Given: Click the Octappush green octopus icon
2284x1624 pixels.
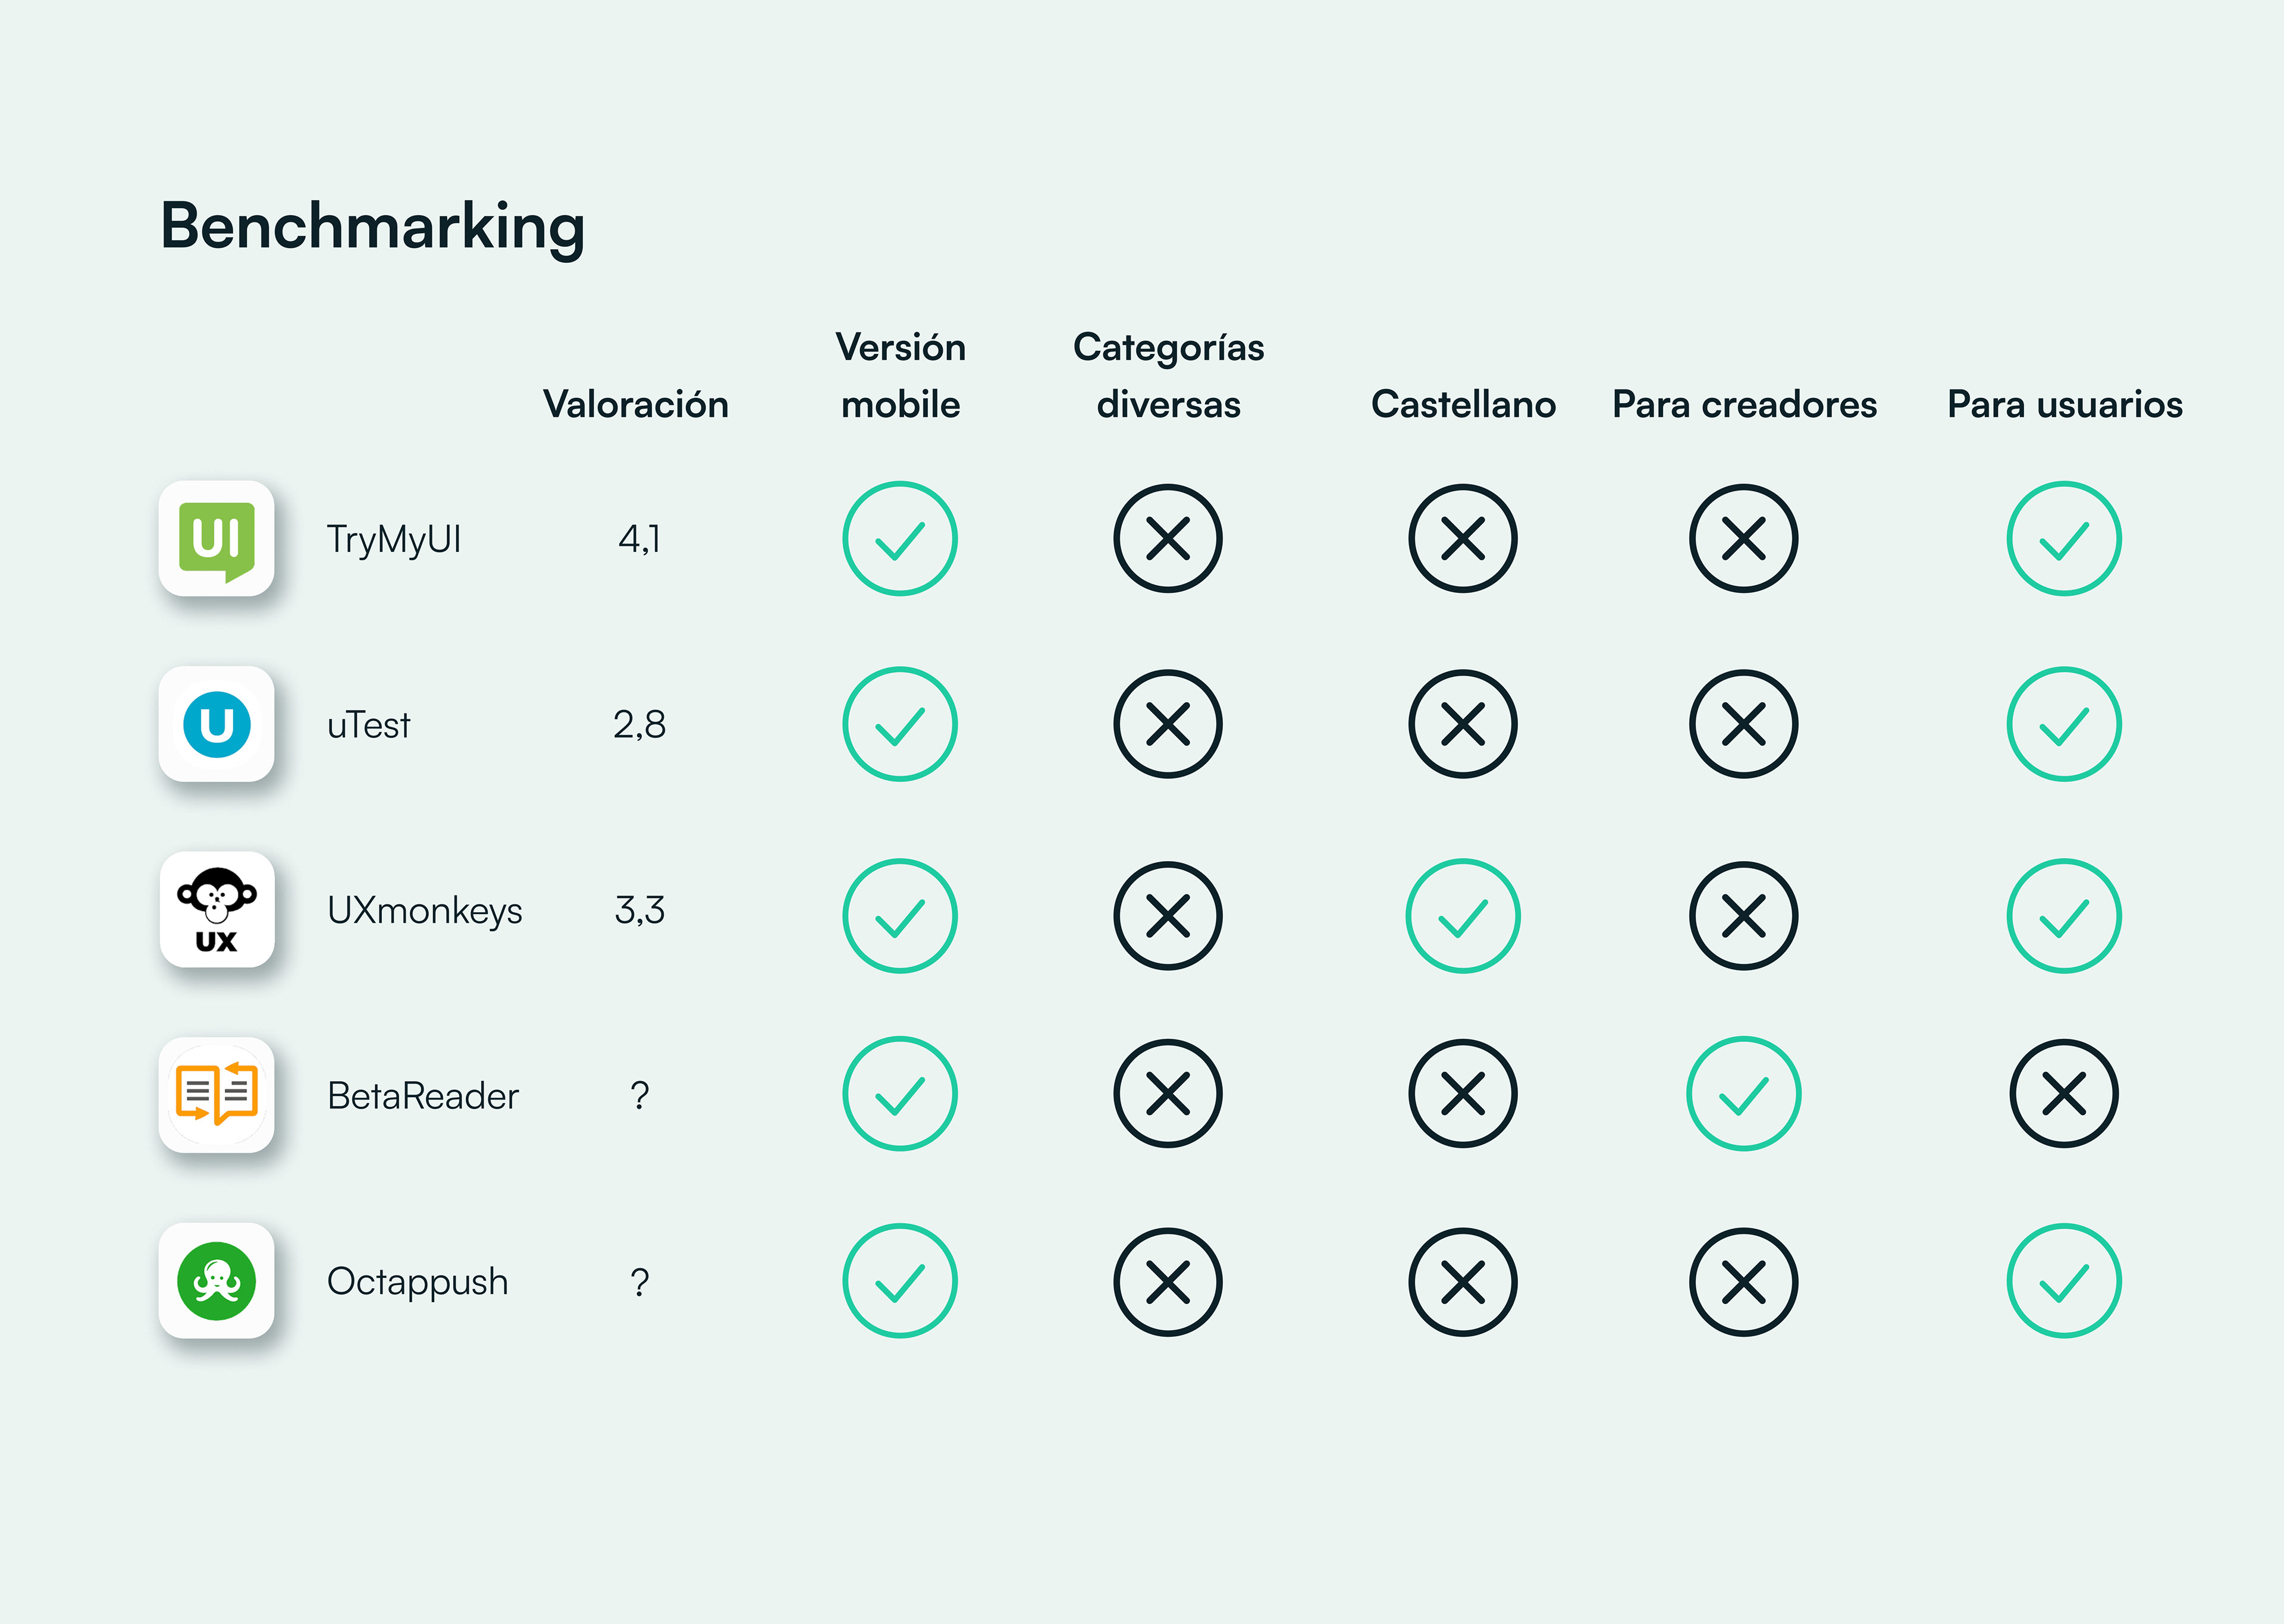Looking at the screenshot, I should tap(216, 1281).
